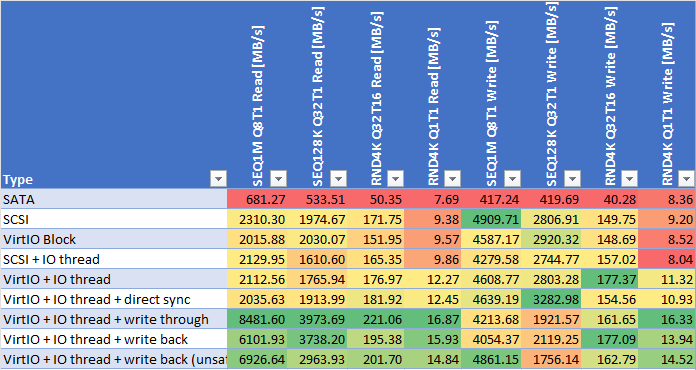Click cell with value 8.52

coord(667,239)
